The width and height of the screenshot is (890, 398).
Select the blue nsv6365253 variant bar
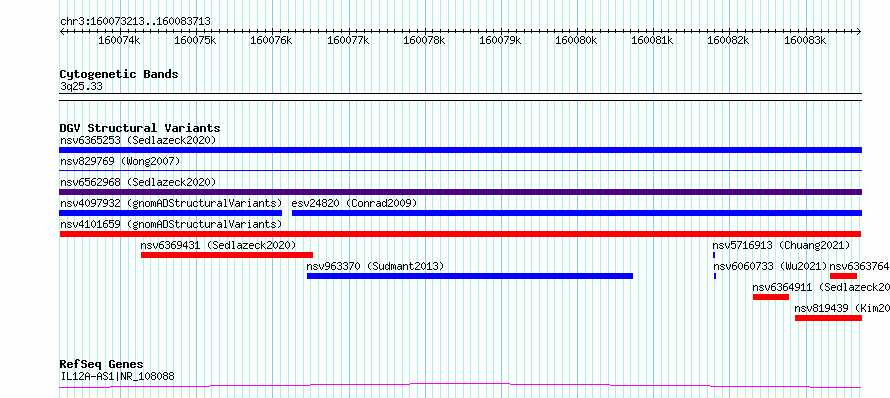[x=460, y=150]
